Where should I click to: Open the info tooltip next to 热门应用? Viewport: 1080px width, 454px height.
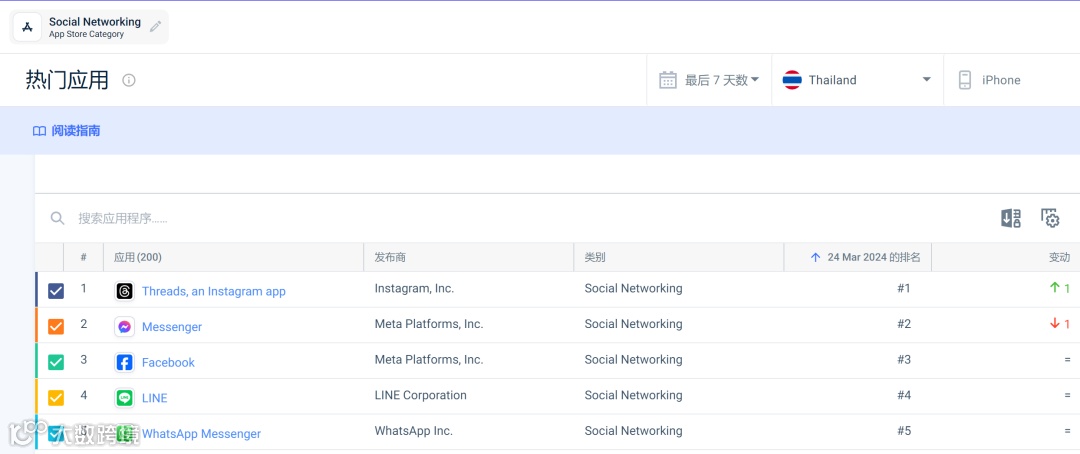129,80
